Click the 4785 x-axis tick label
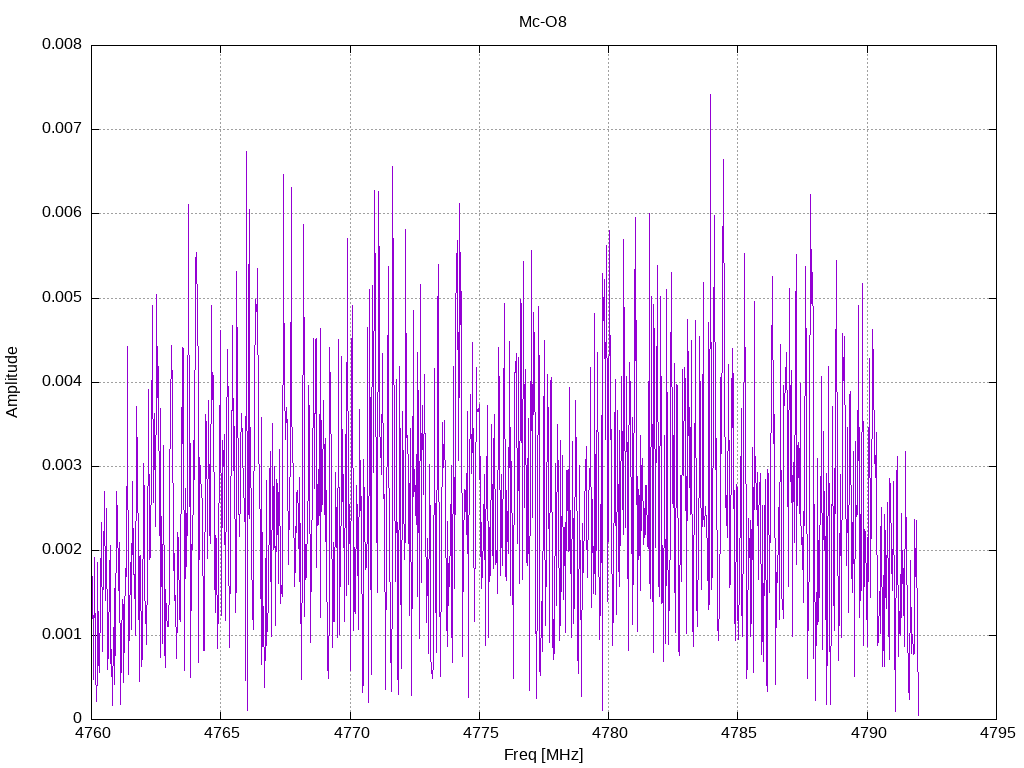1024x768 pixels. click(x=739, y=733)
